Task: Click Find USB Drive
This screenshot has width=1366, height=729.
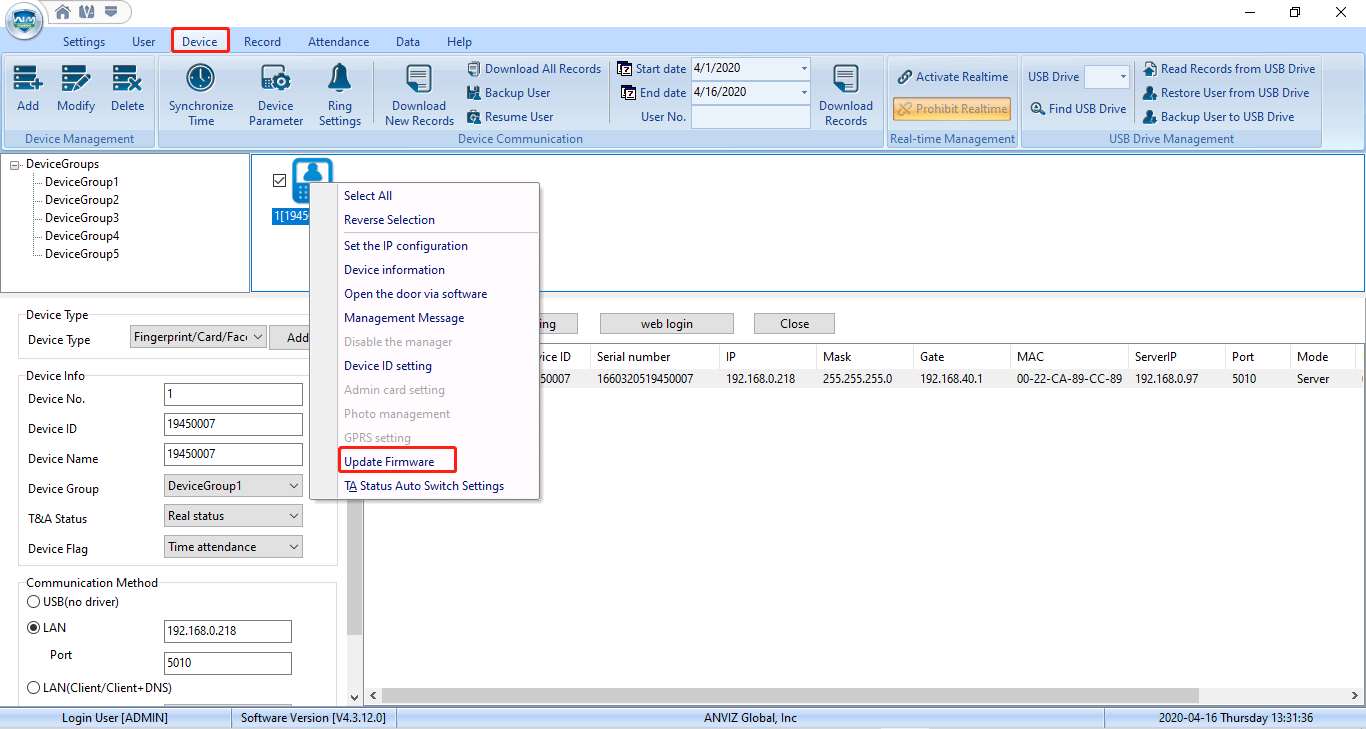Action: 1078,109
